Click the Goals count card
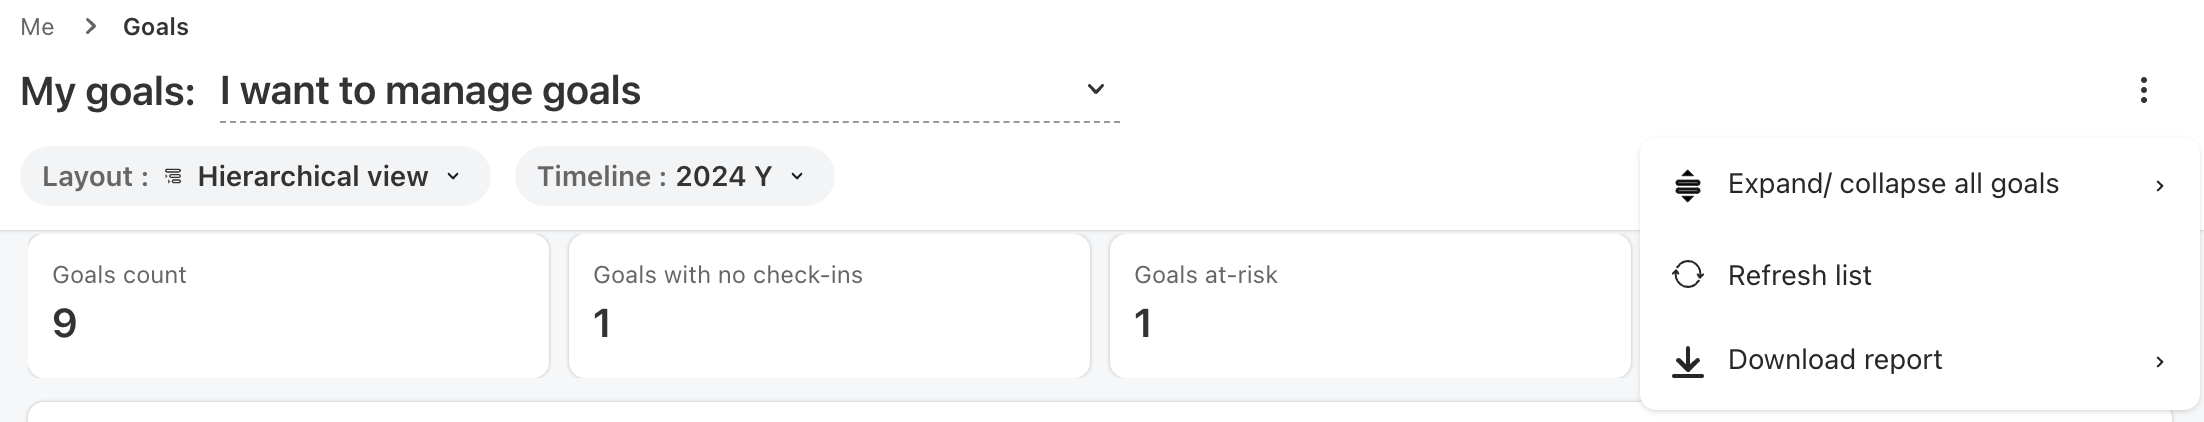This screenshot has height=422, width=2204. (288, 305)
